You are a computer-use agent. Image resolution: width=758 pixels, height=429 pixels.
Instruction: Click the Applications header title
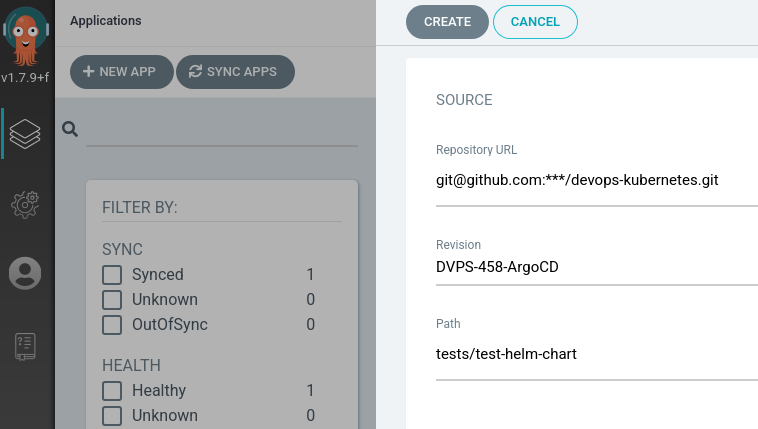coord(106,21)
